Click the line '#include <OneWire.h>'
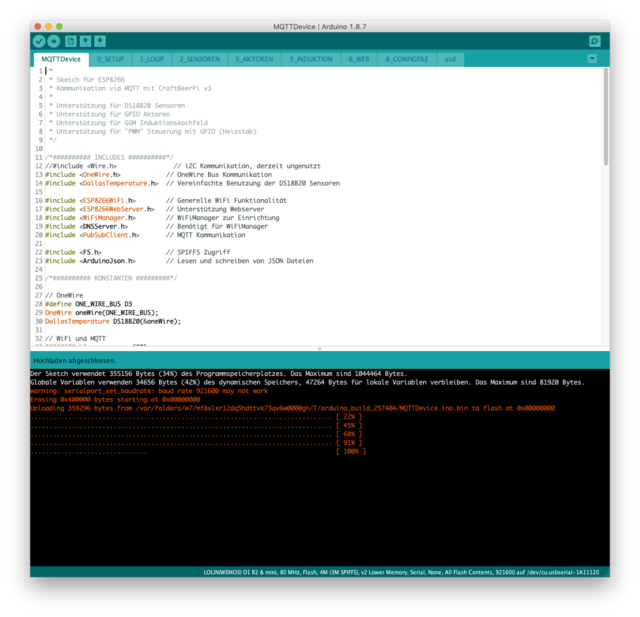This screenshot has height=617, width=640. click(x=83, y=175)
